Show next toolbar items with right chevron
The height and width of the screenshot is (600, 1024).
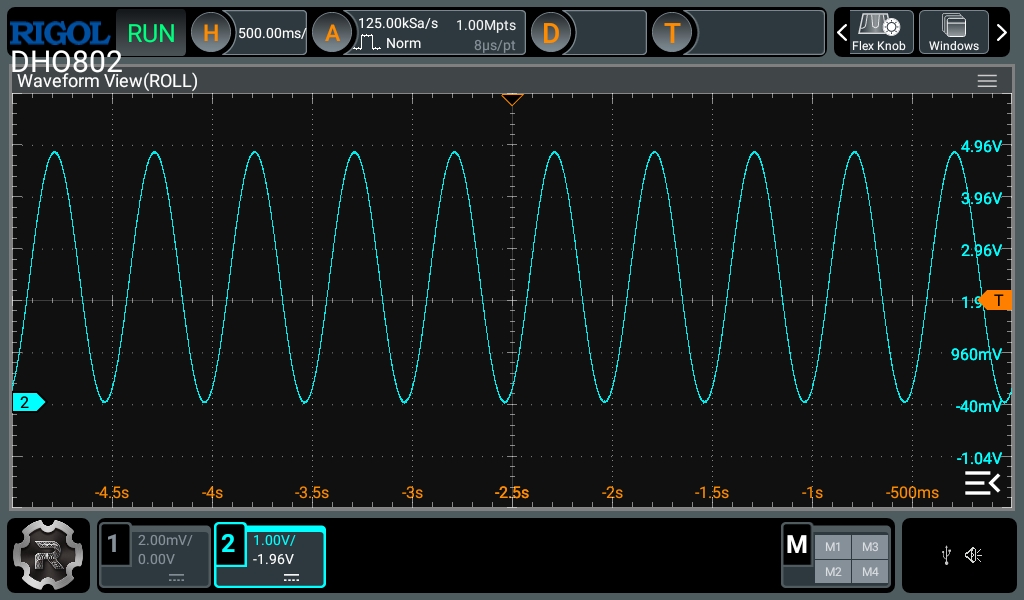pyautogui.click(x=1001, y=32)
